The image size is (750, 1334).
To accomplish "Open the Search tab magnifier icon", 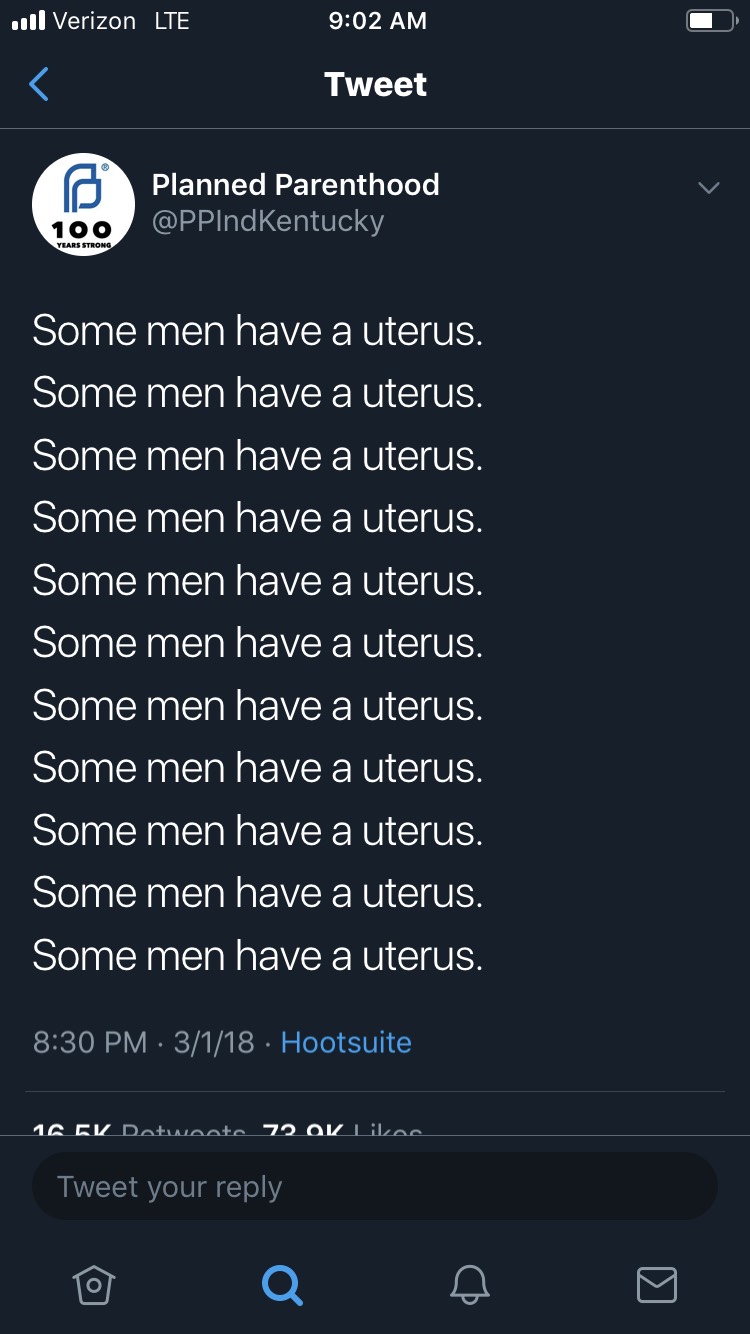I will pos(282,1285).
